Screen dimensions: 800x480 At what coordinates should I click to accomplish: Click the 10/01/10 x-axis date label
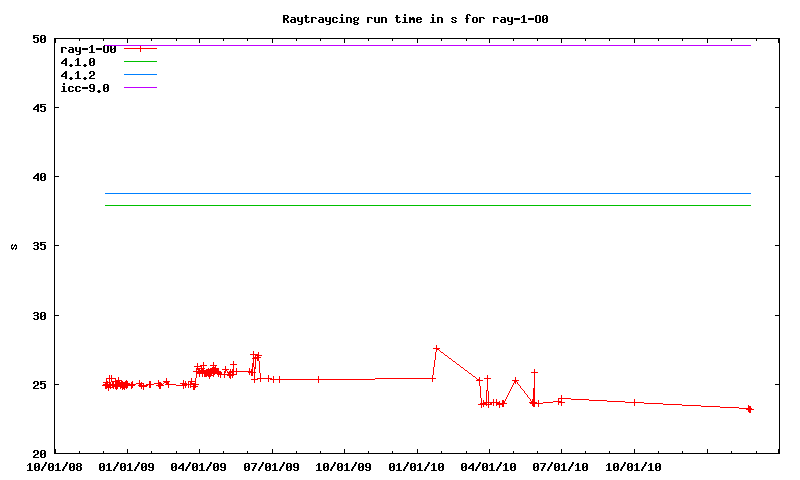pyautogui.click(x=634, y=466)
